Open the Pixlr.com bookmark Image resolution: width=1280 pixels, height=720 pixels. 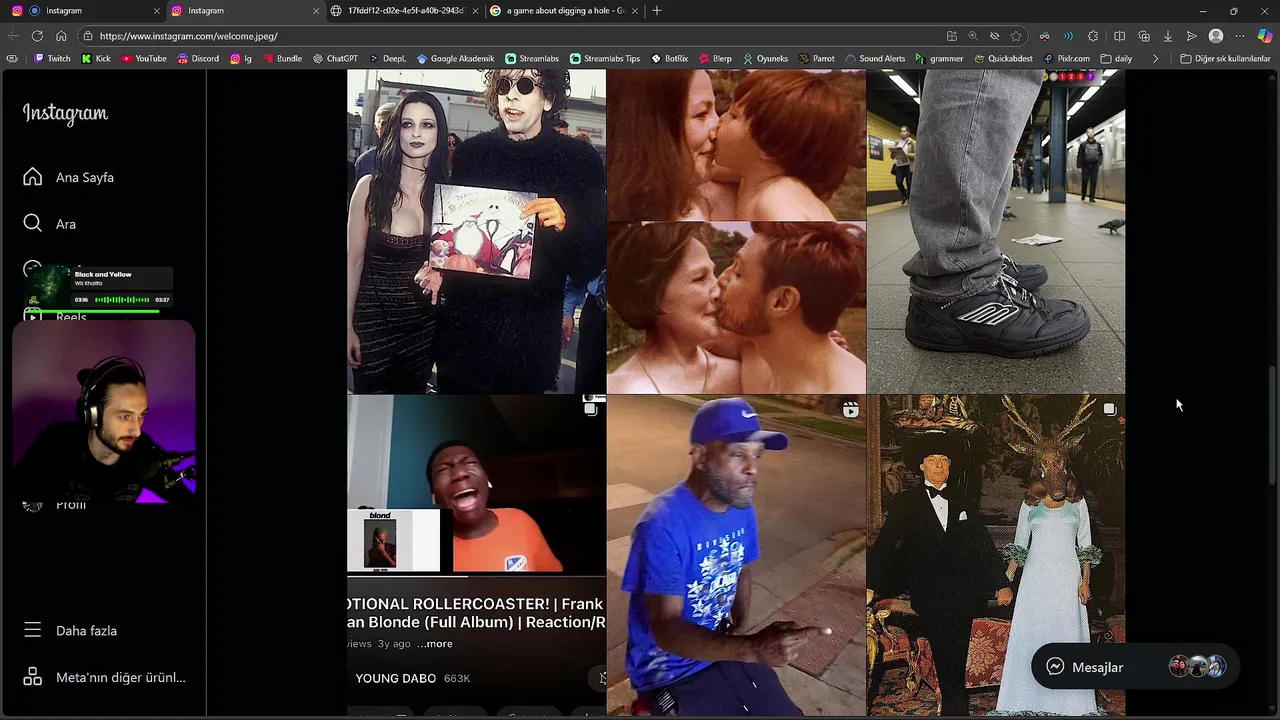tap(1066, 59)
